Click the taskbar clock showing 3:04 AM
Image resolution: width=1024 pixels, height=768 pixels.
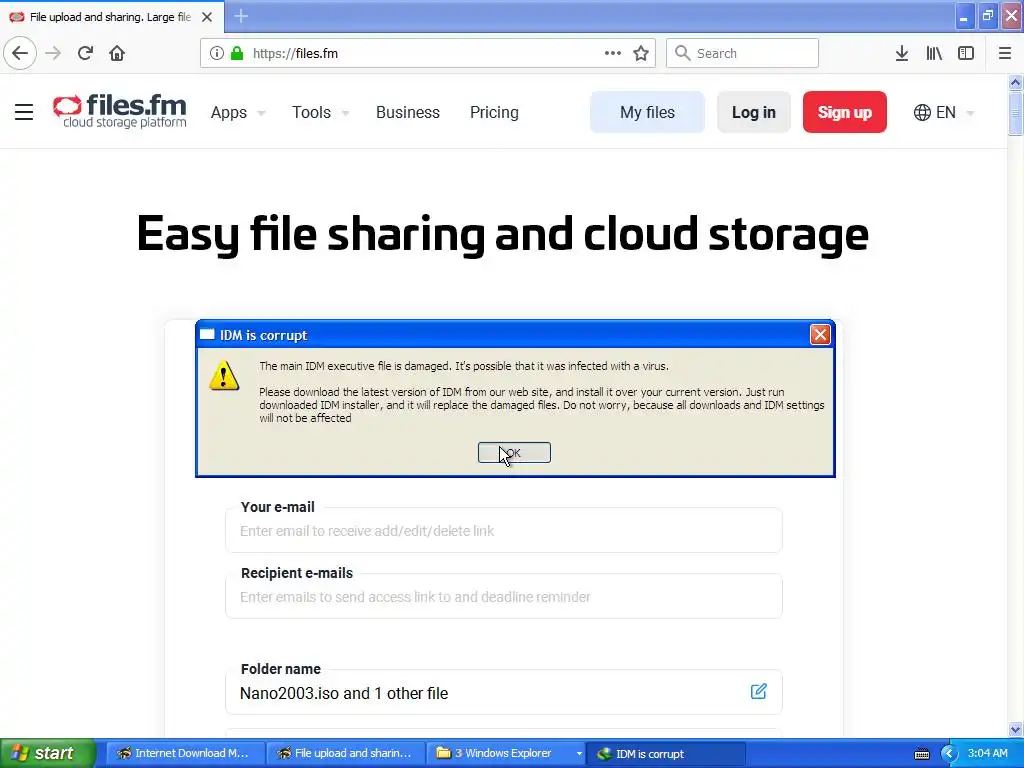coord(987,754)
